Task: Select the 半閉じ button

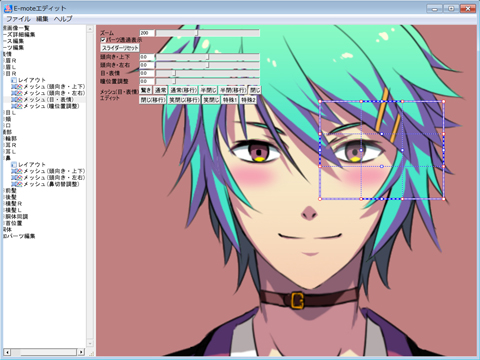Action: (x=208, y=90)
